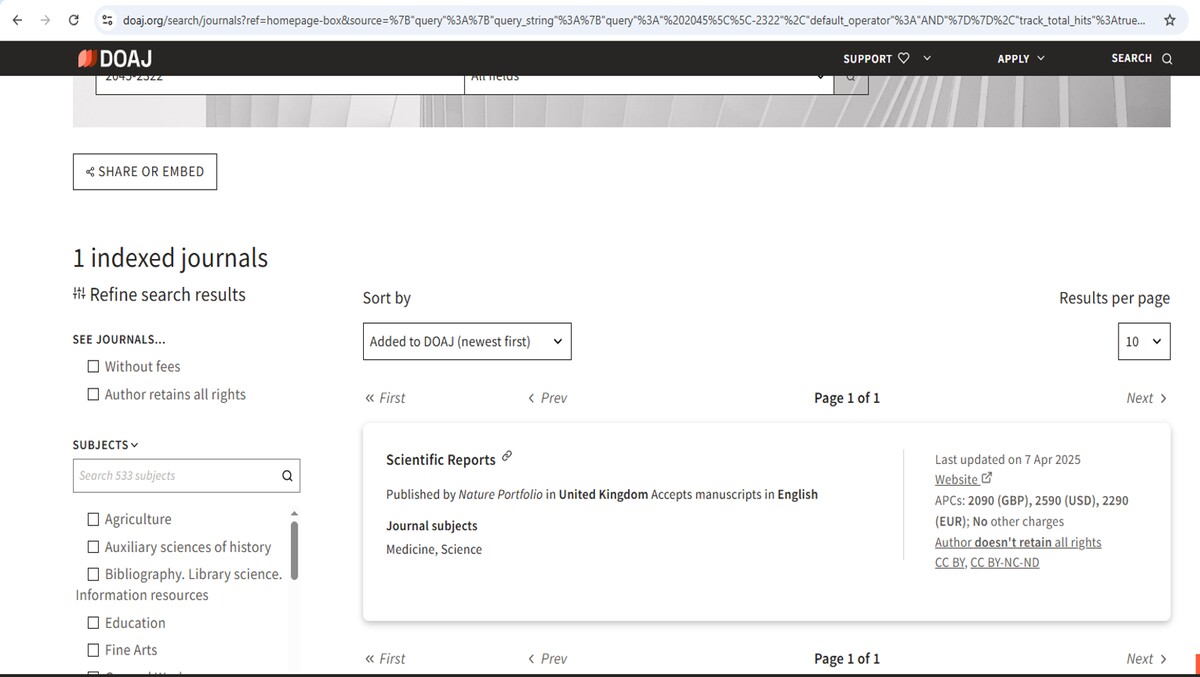Click the link icon beside Scientific Reports

point(507,456)
